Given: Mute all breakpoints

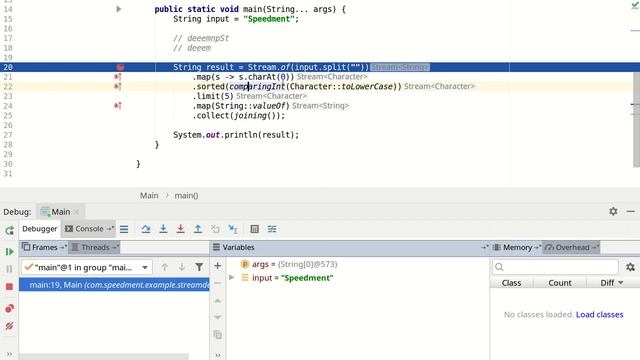Looking at the screenshot, I should pos(9,326).
